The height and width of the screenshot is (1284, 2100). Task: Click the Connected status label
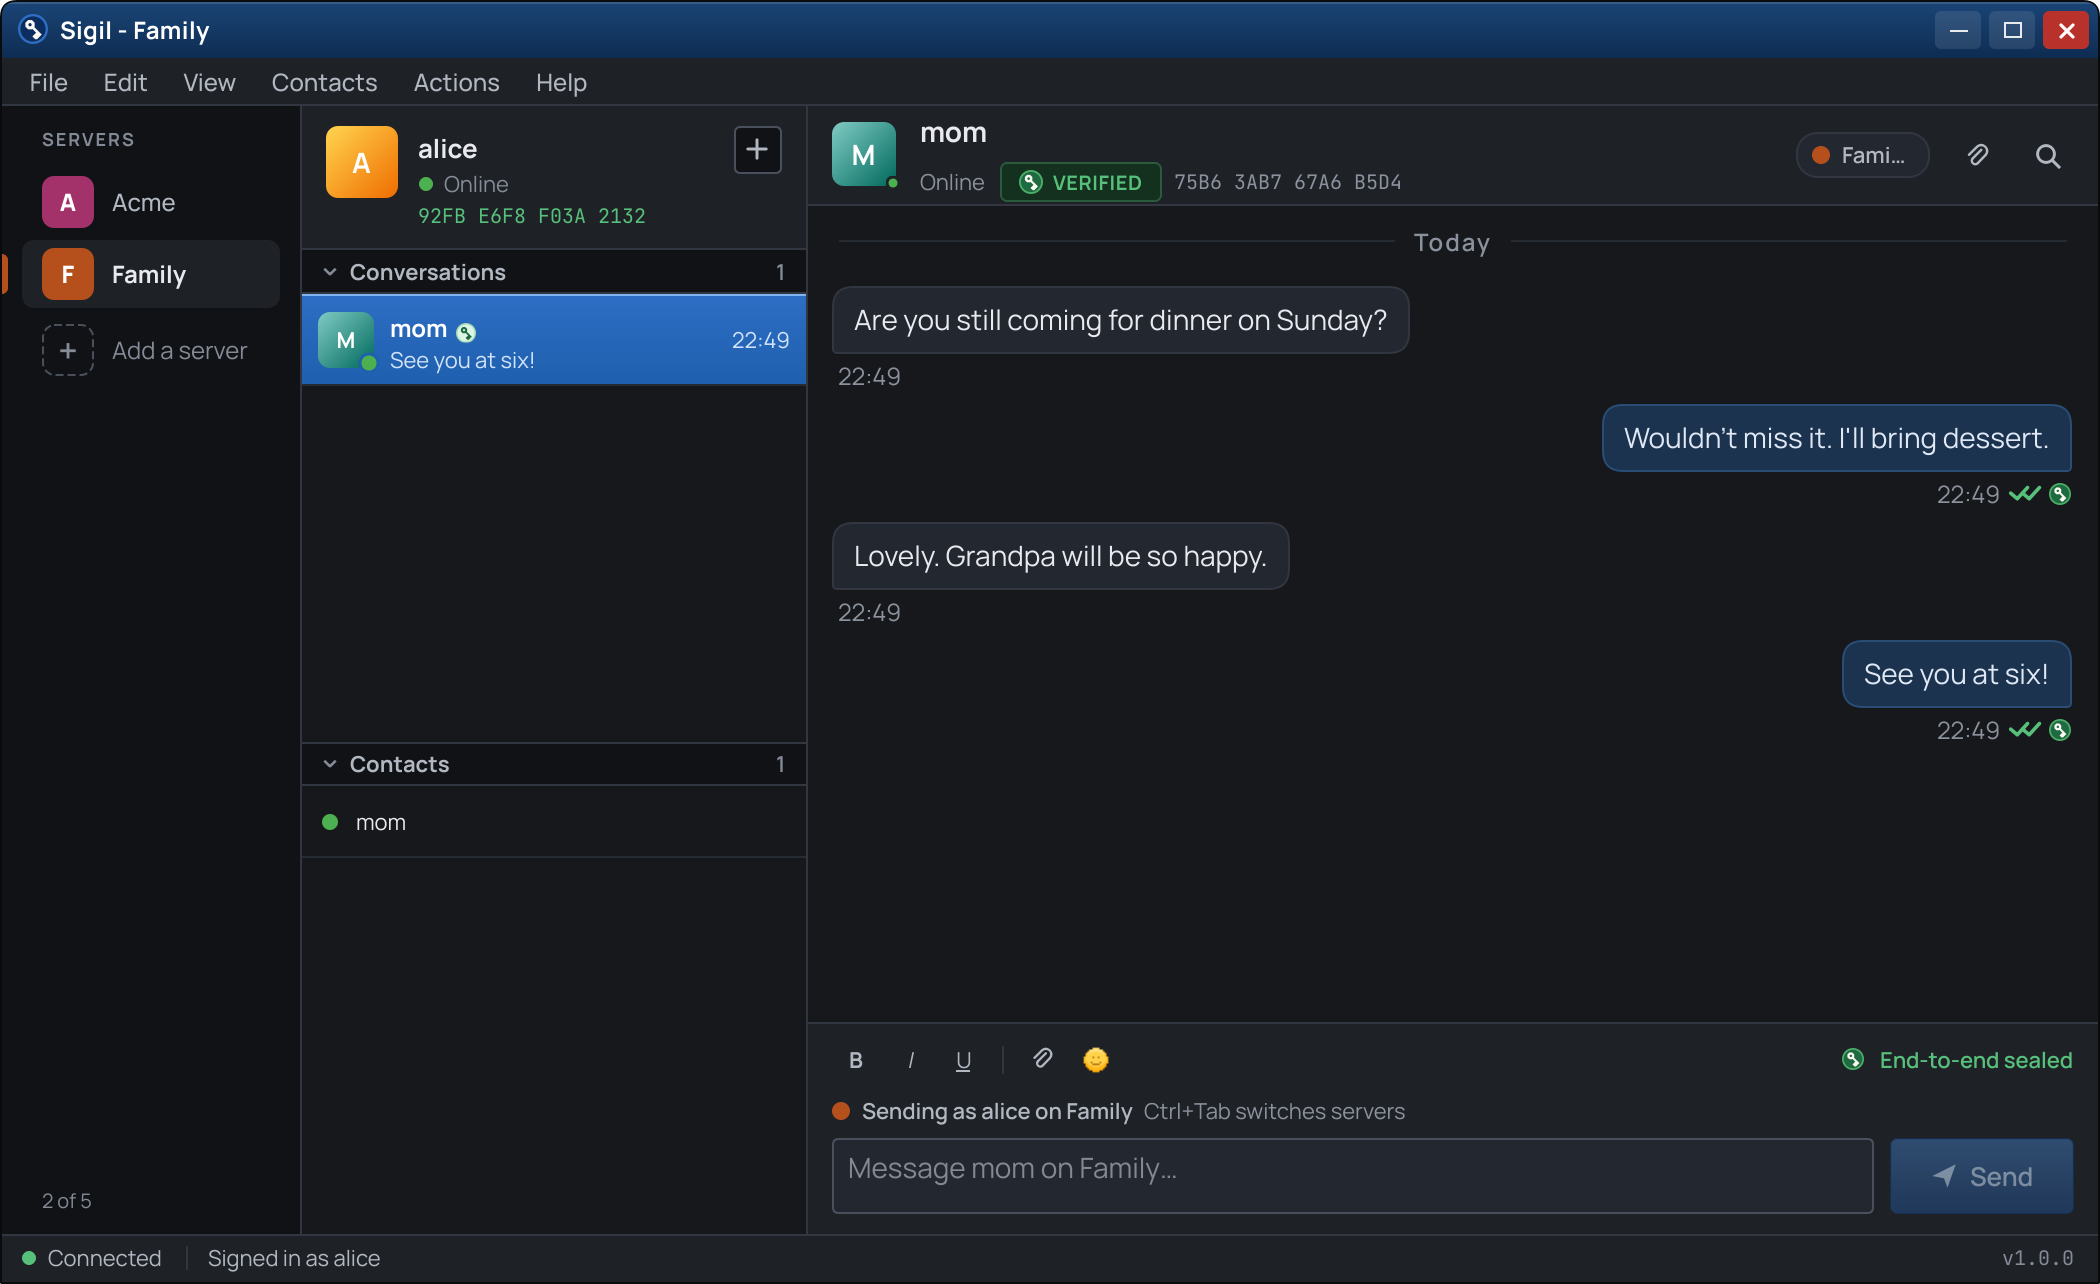[x=104, y=1258]
